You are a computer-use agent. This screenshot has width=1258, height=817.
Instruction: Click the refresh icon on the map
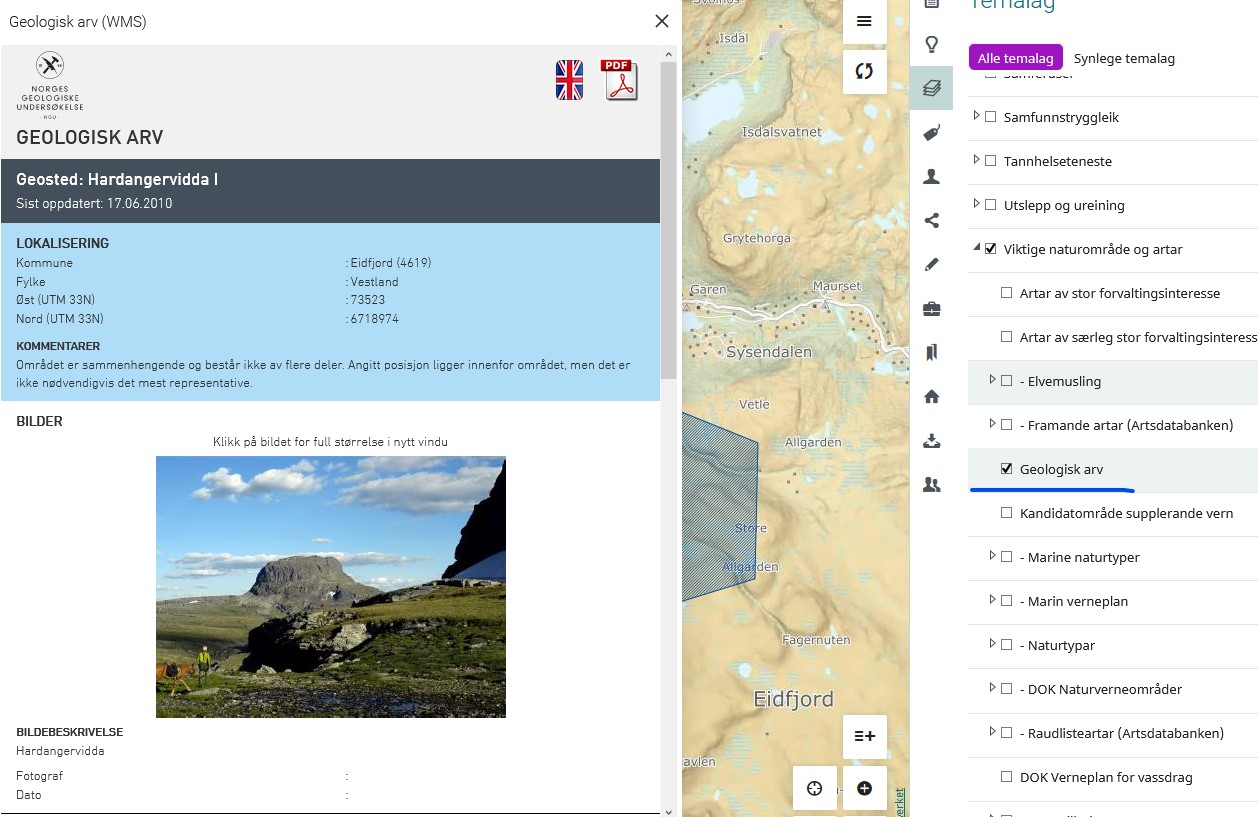click(864, 71)
